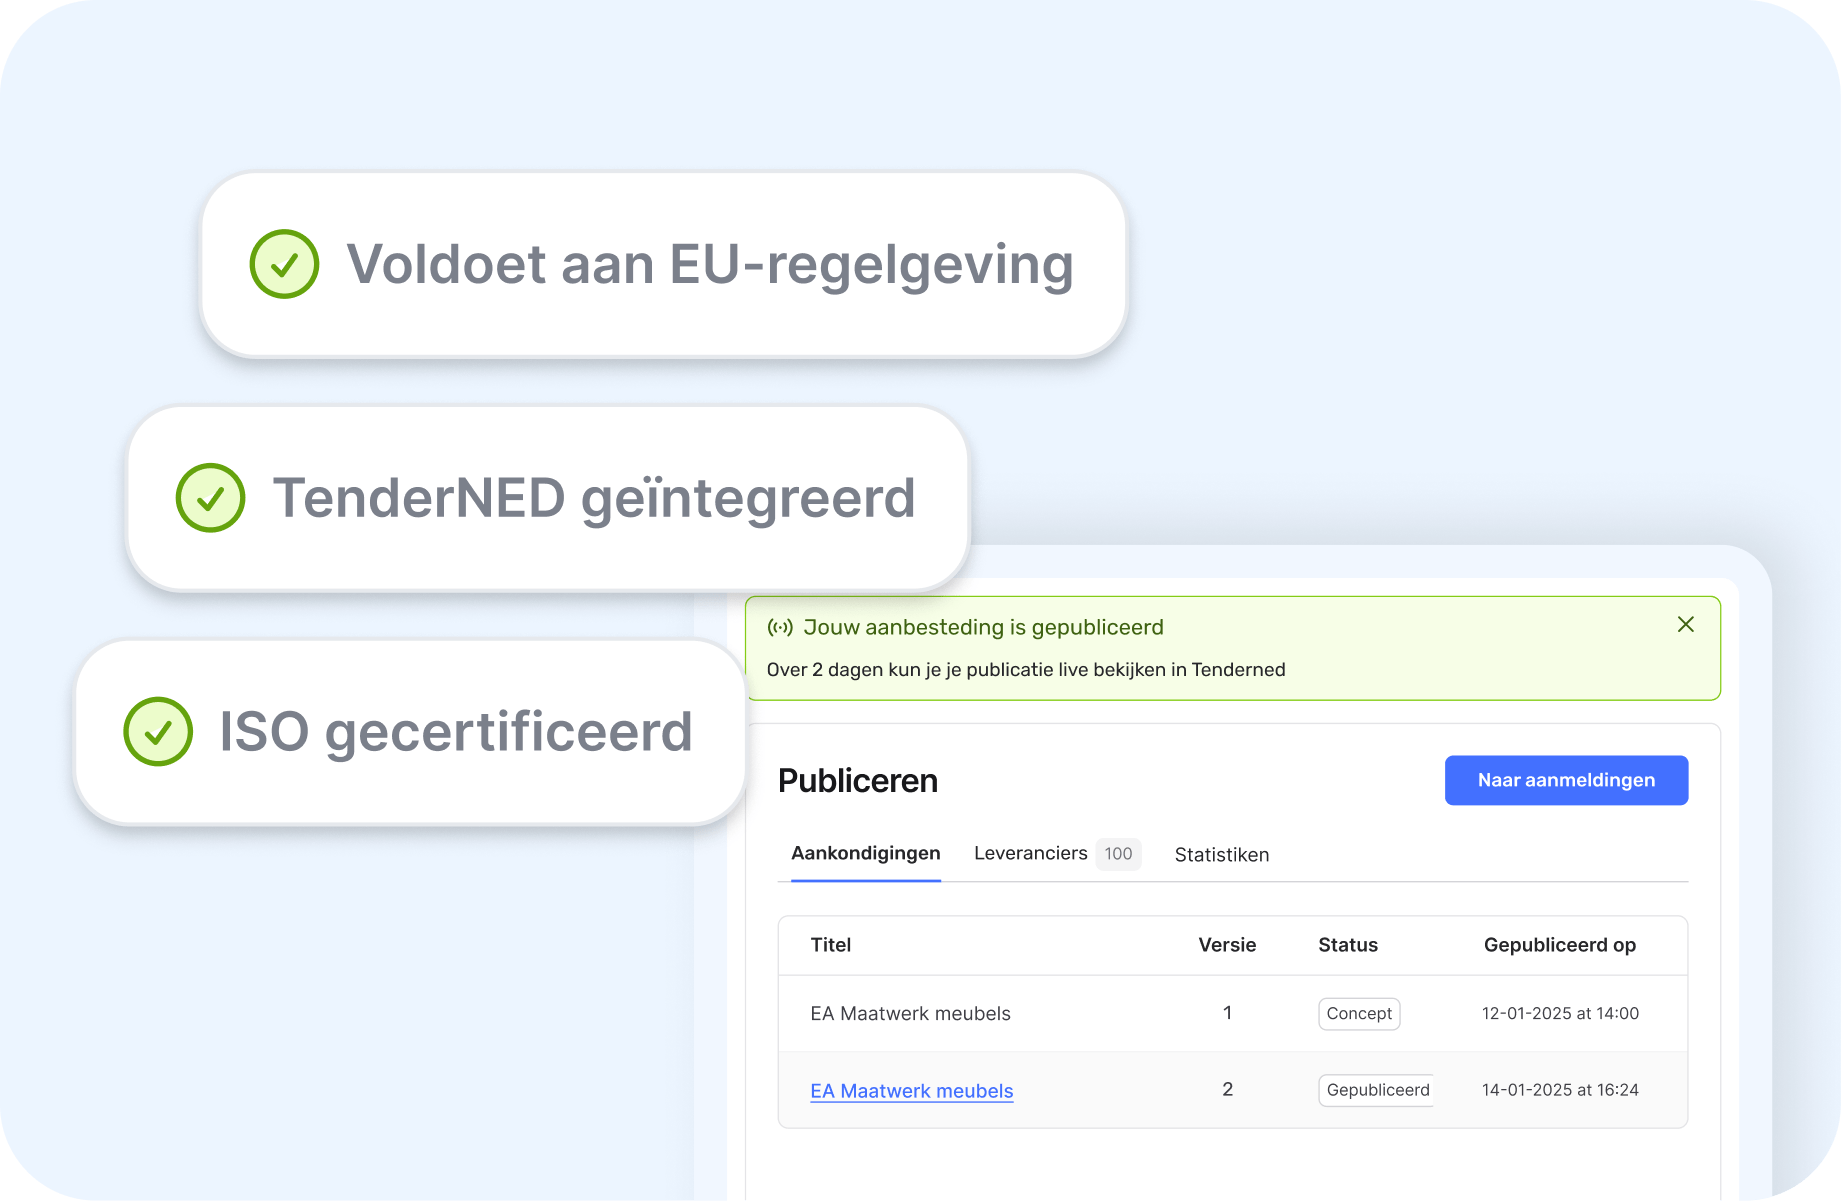1841x1201 pixels.
Task: Click the 100 count badge beside Leveranciers
Action: pyautogui.click(x=1118, y=854)
